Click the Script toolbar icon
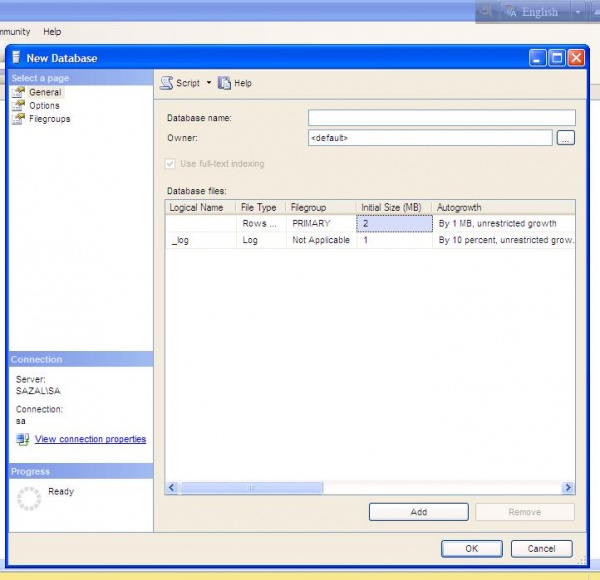This screenshot has width=600, height=580. (x=166, y=83)
